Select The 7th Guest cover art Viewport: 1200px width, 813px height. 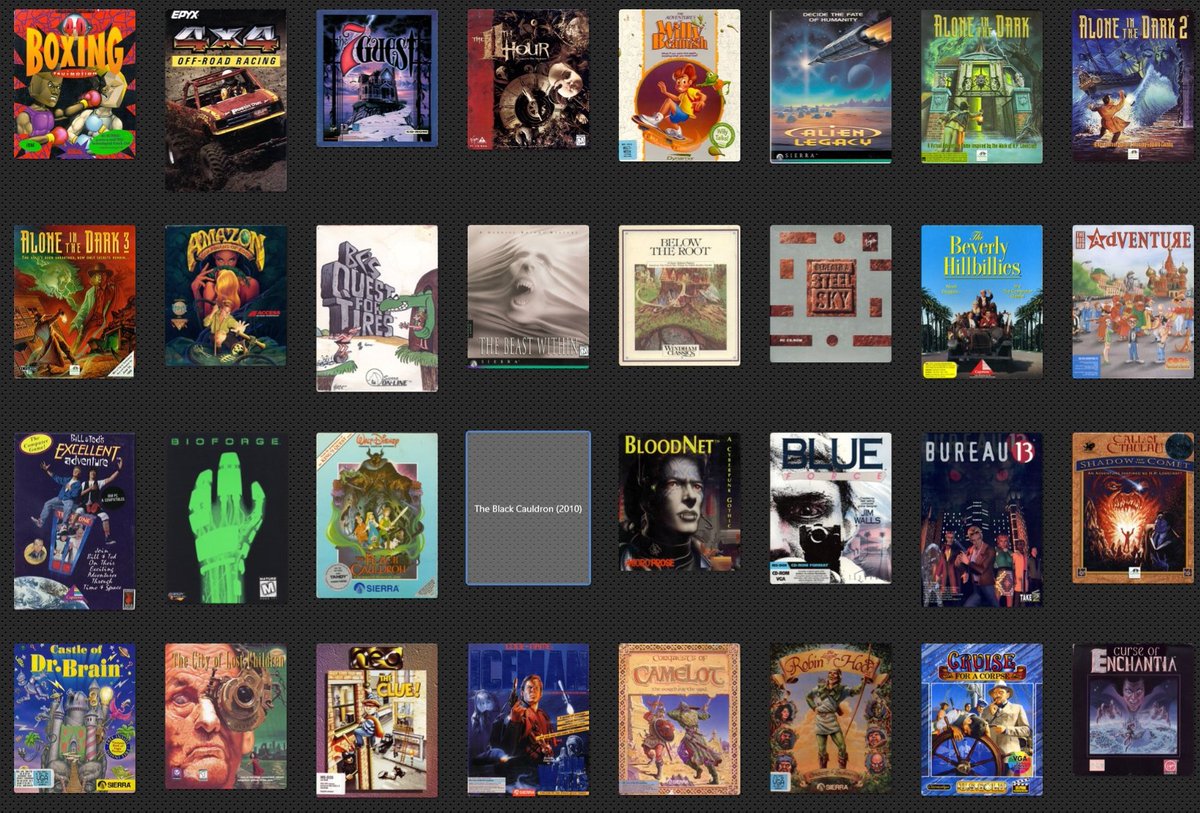377,78
